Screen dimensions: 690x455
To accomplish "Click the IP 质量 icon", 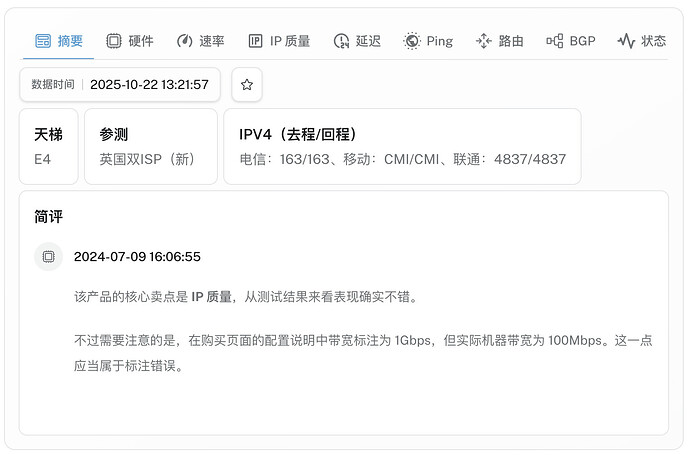I will (x=255, y=41).
